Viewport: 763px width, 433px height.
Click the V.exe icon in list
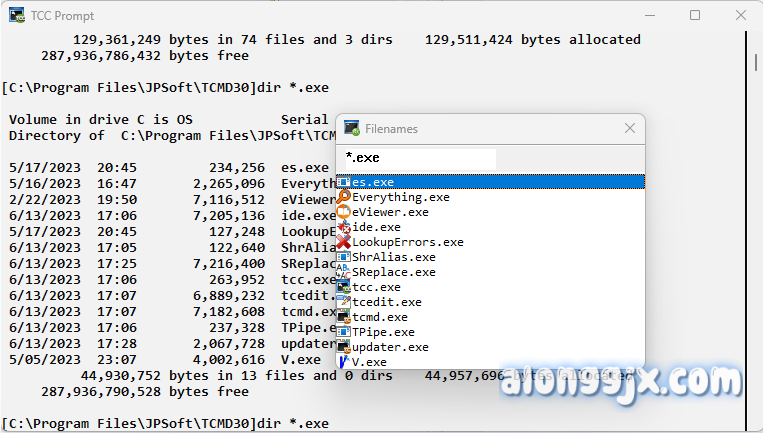343,362
